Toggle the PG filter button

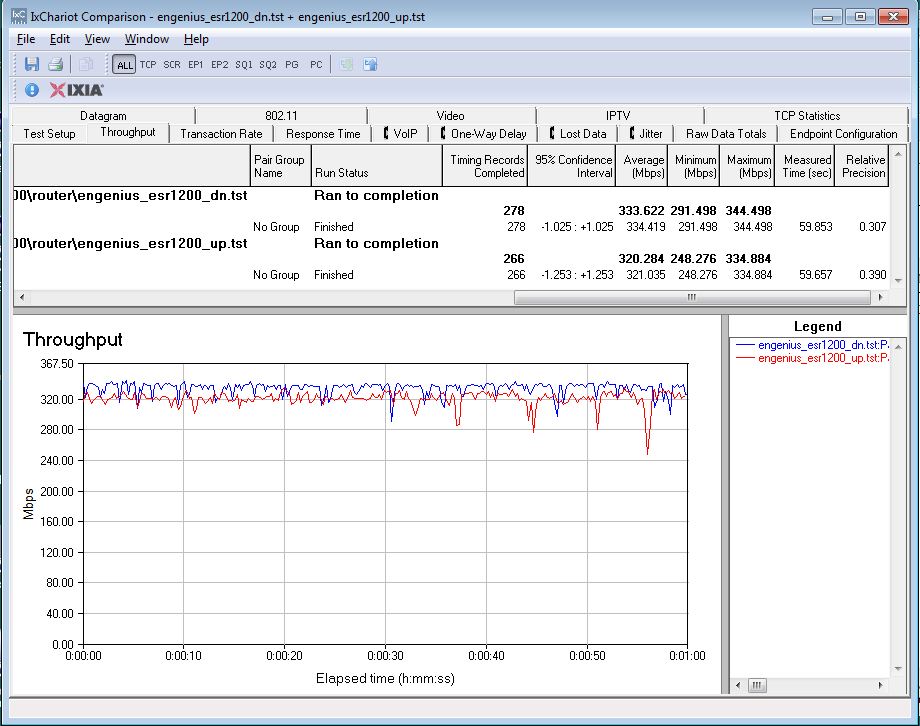(x=292, y=65)
